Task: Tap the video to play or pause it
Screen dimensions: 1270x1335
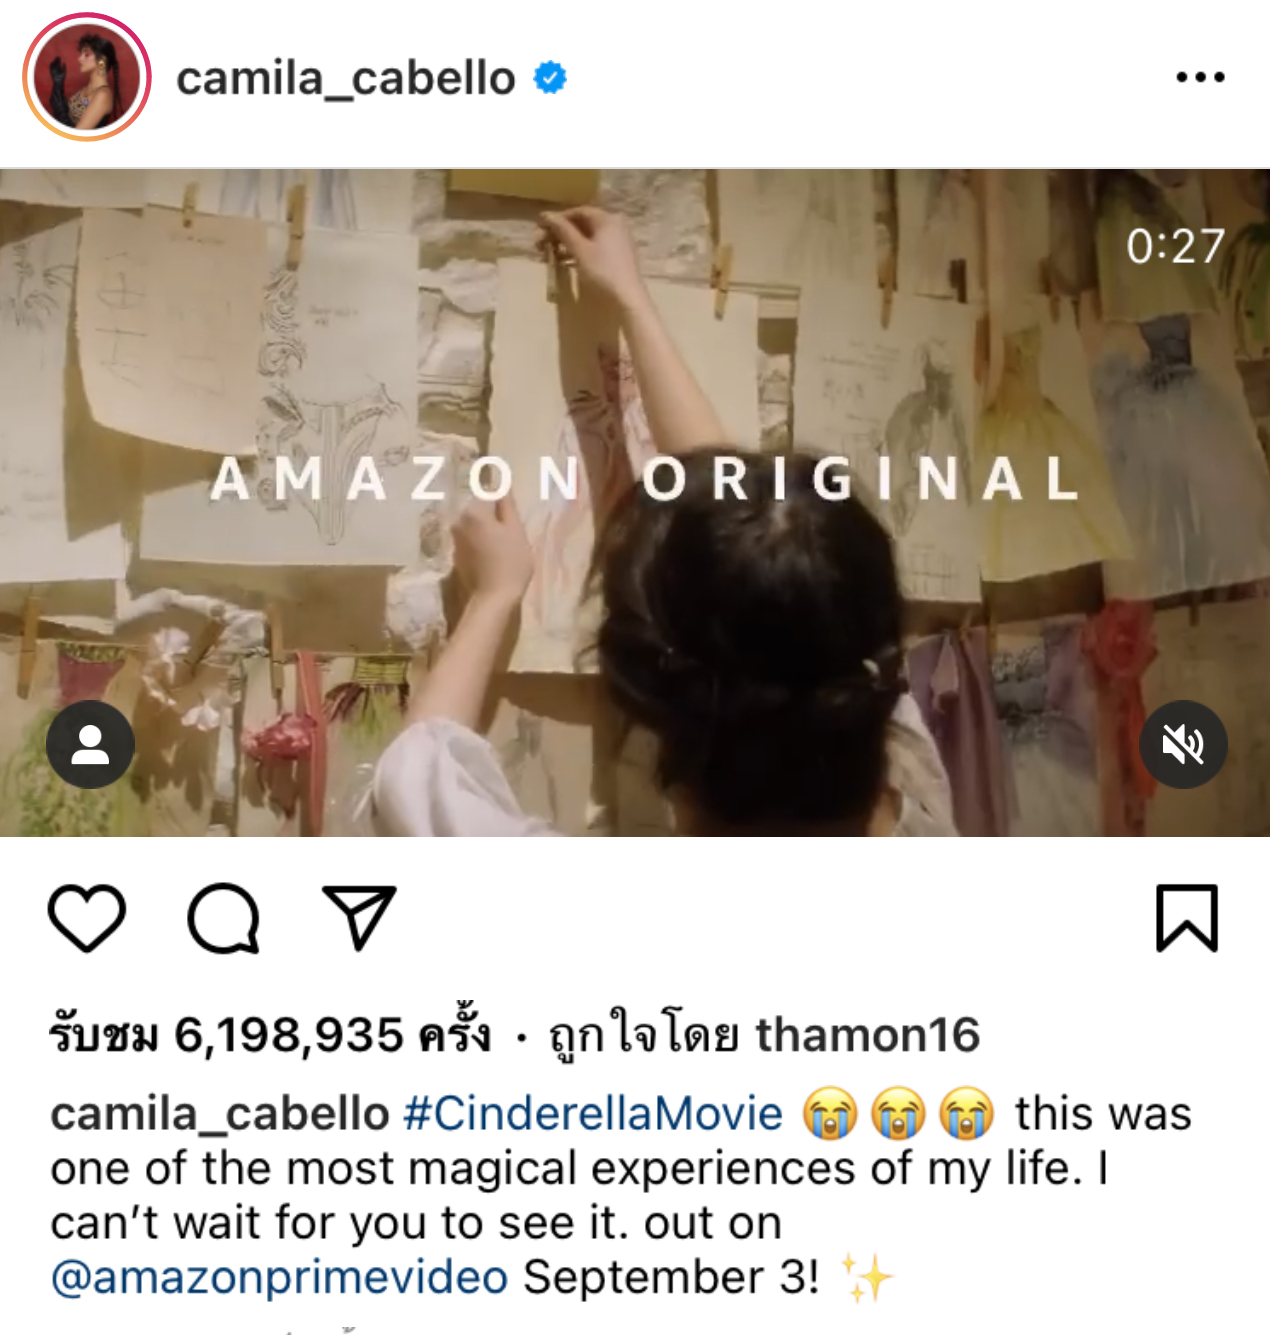Action: pyautogui.click(x=635, y=503)
